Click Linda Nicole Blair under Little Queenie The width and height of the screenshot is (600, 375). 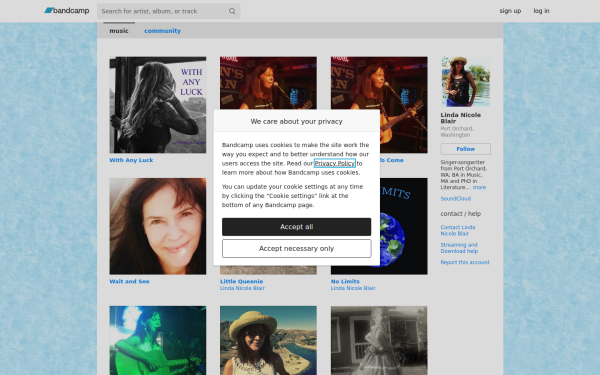(242, 288)
